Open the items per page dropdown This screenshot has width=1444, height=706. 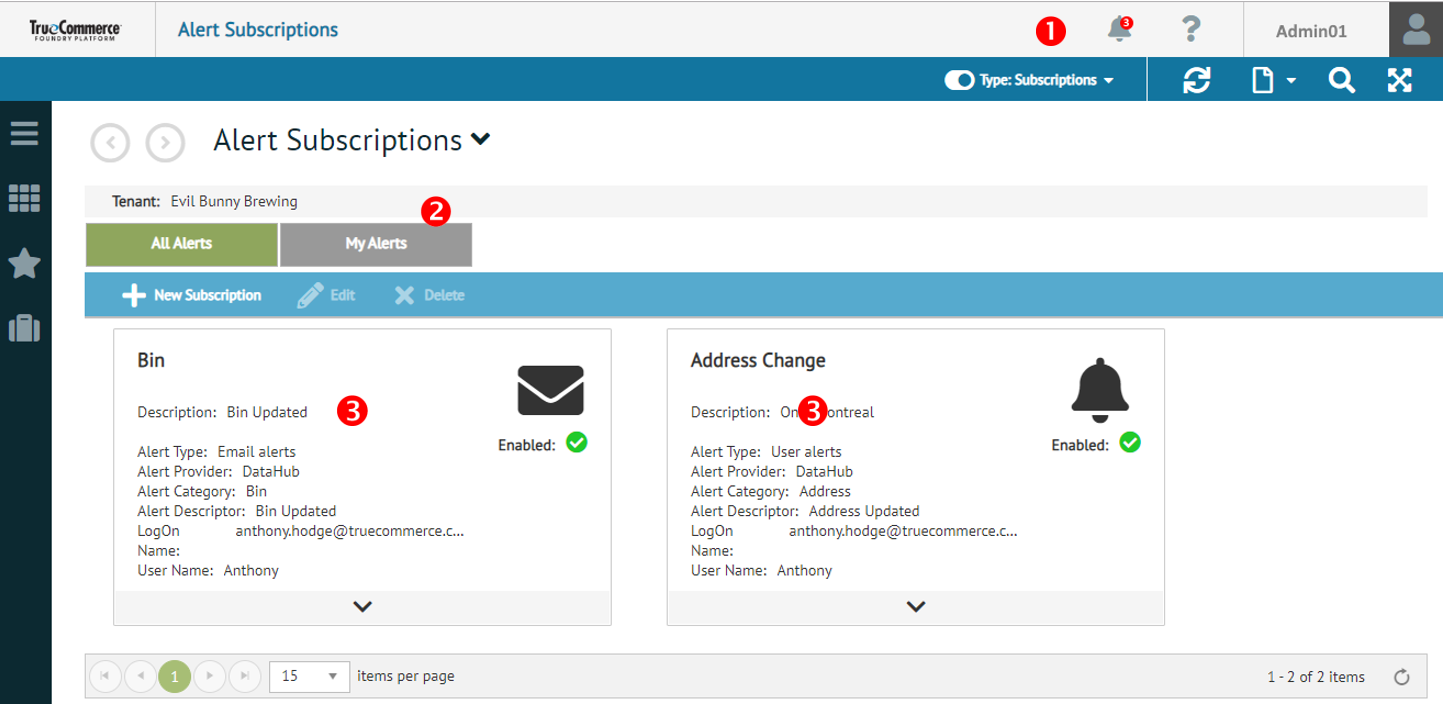[309, 677]
